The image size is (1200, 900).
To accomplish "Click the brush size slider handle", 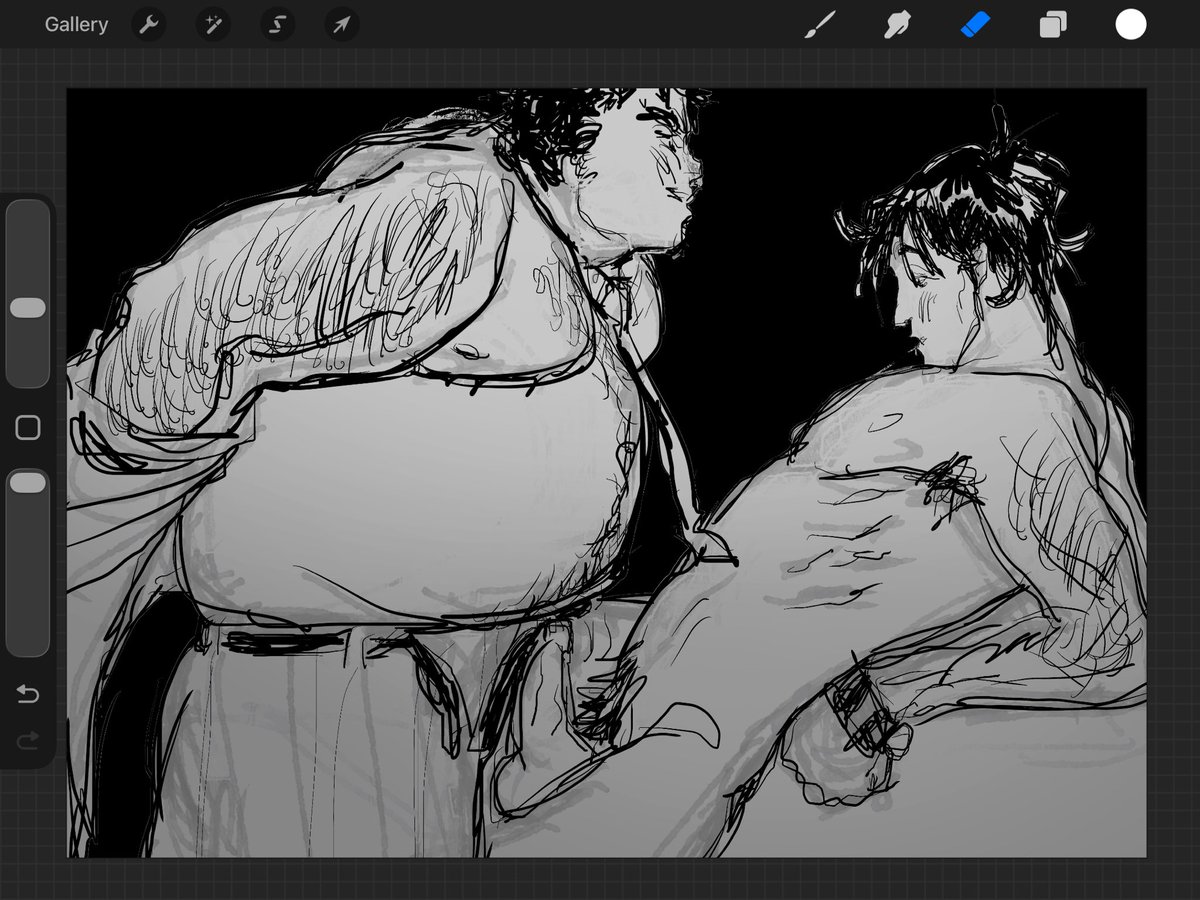I will (28, 308).
